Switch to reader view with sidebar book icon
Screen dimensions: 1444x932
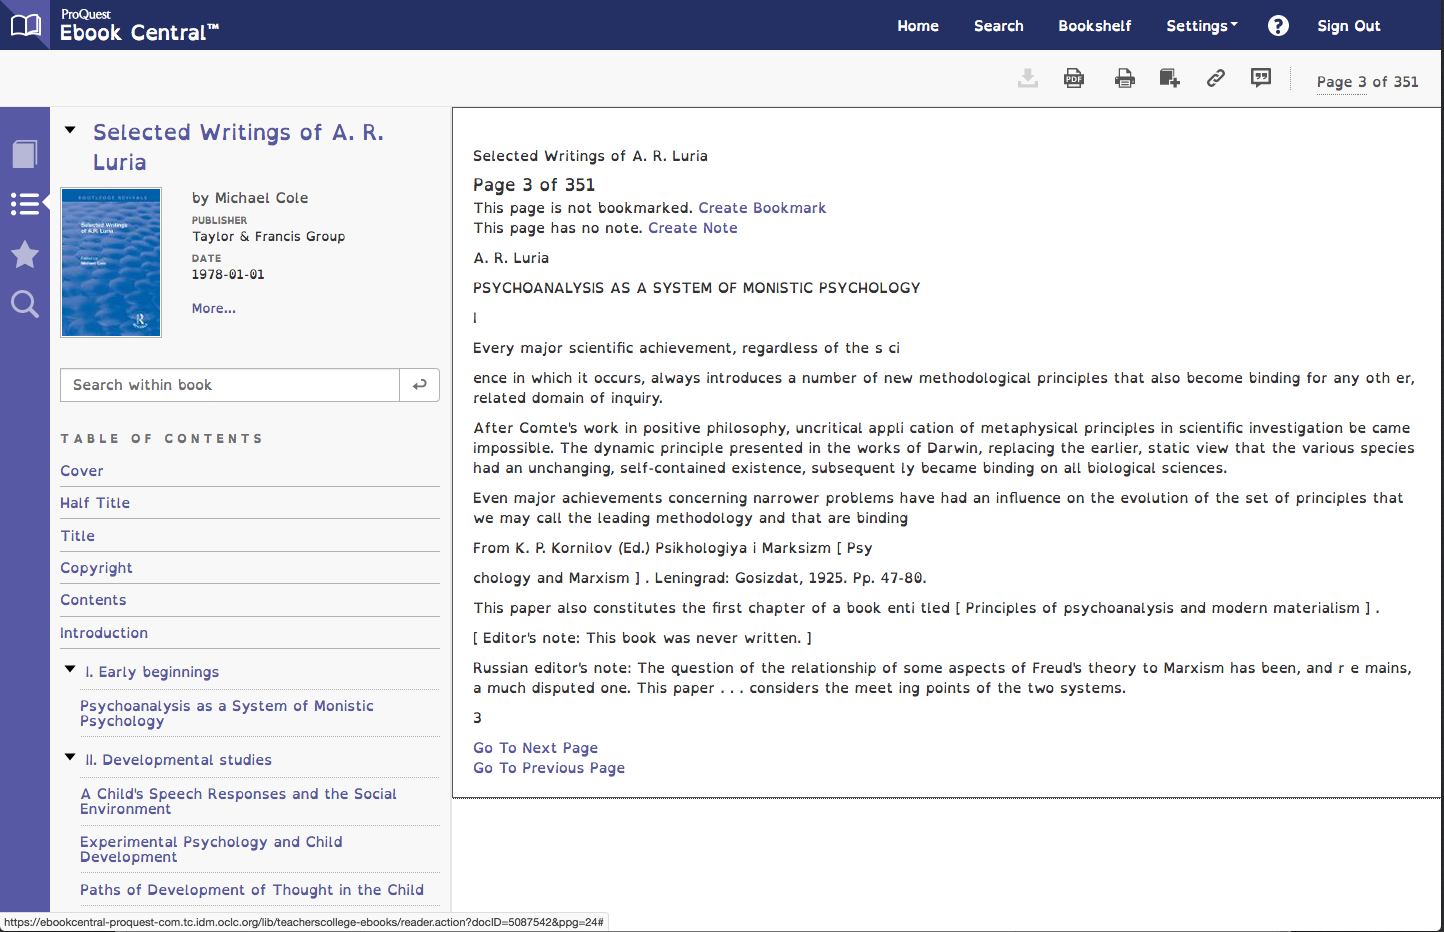click(24, 153)
